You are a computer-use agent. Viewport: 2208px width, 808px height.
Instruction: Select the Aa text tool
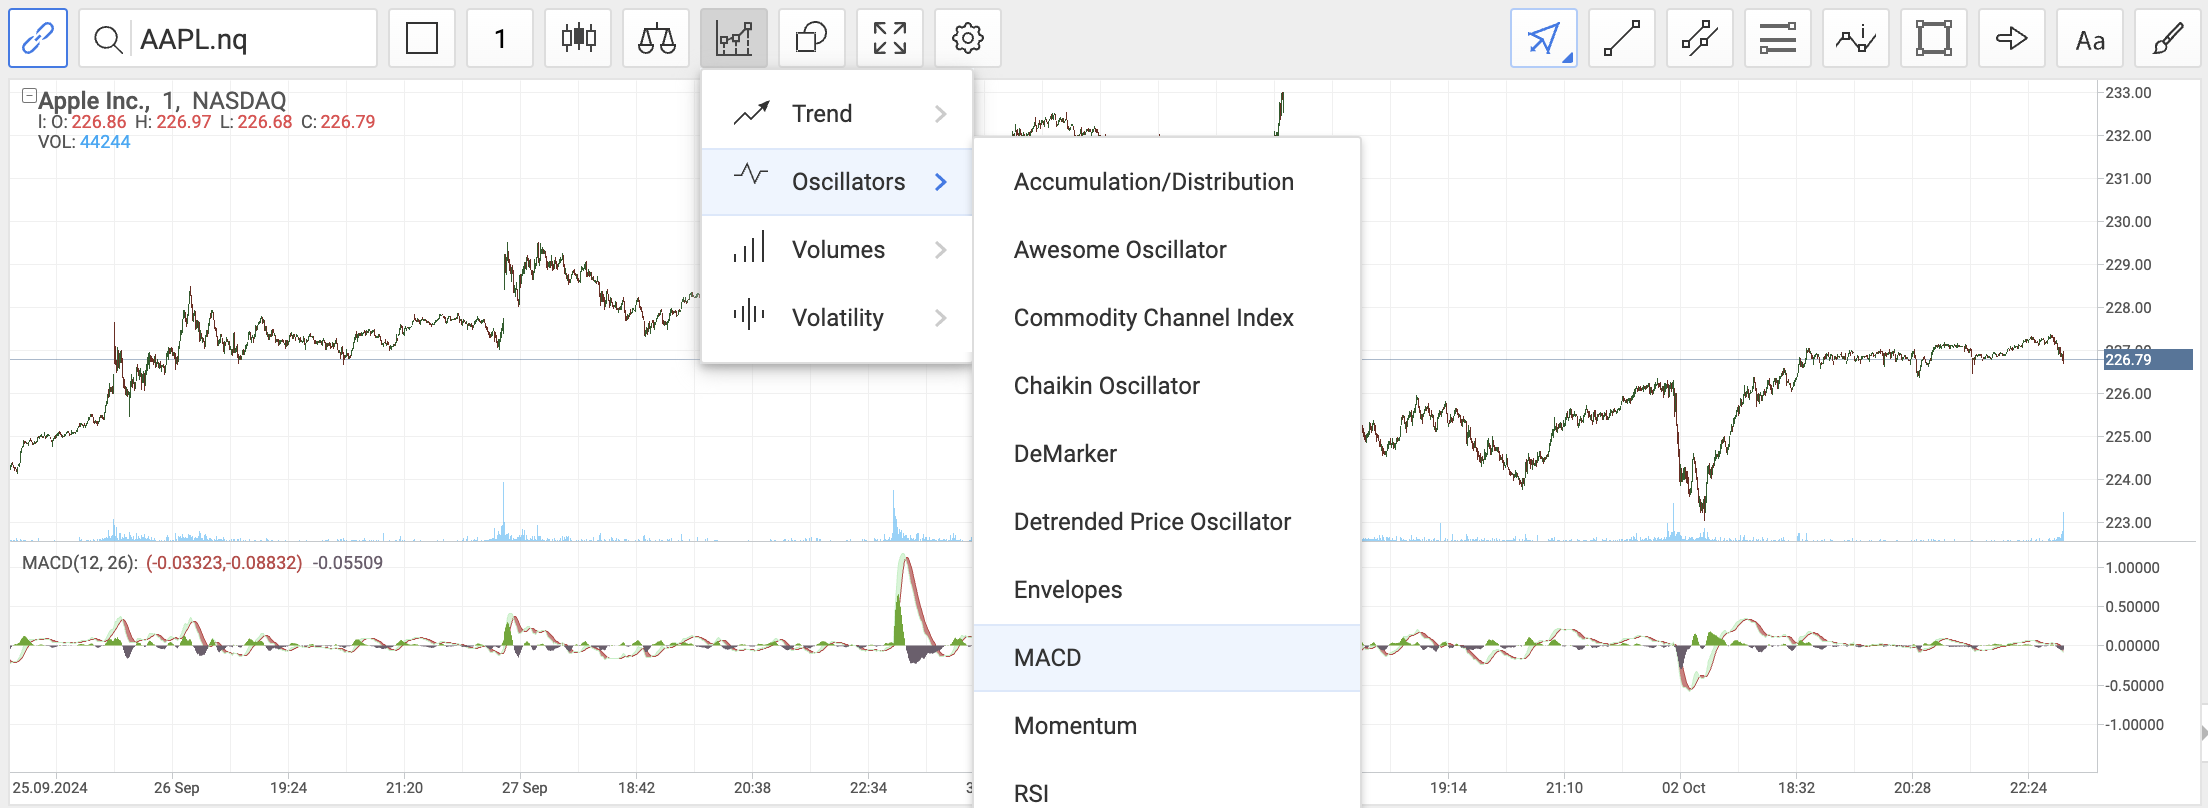click(2090, 38)
